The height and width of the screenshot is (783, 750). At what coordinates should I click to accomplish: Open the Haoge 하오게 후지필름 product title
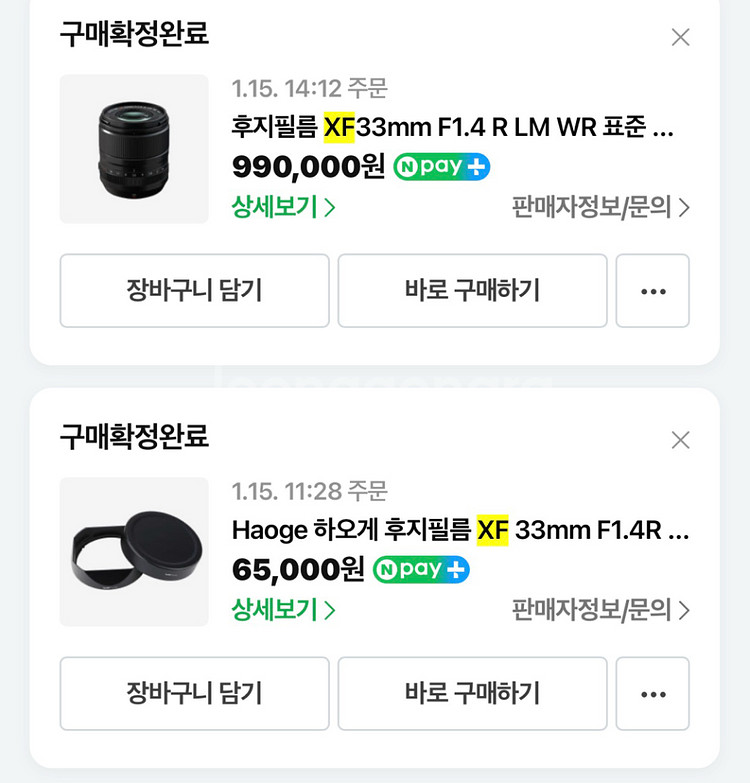click(x=459, y=530)
